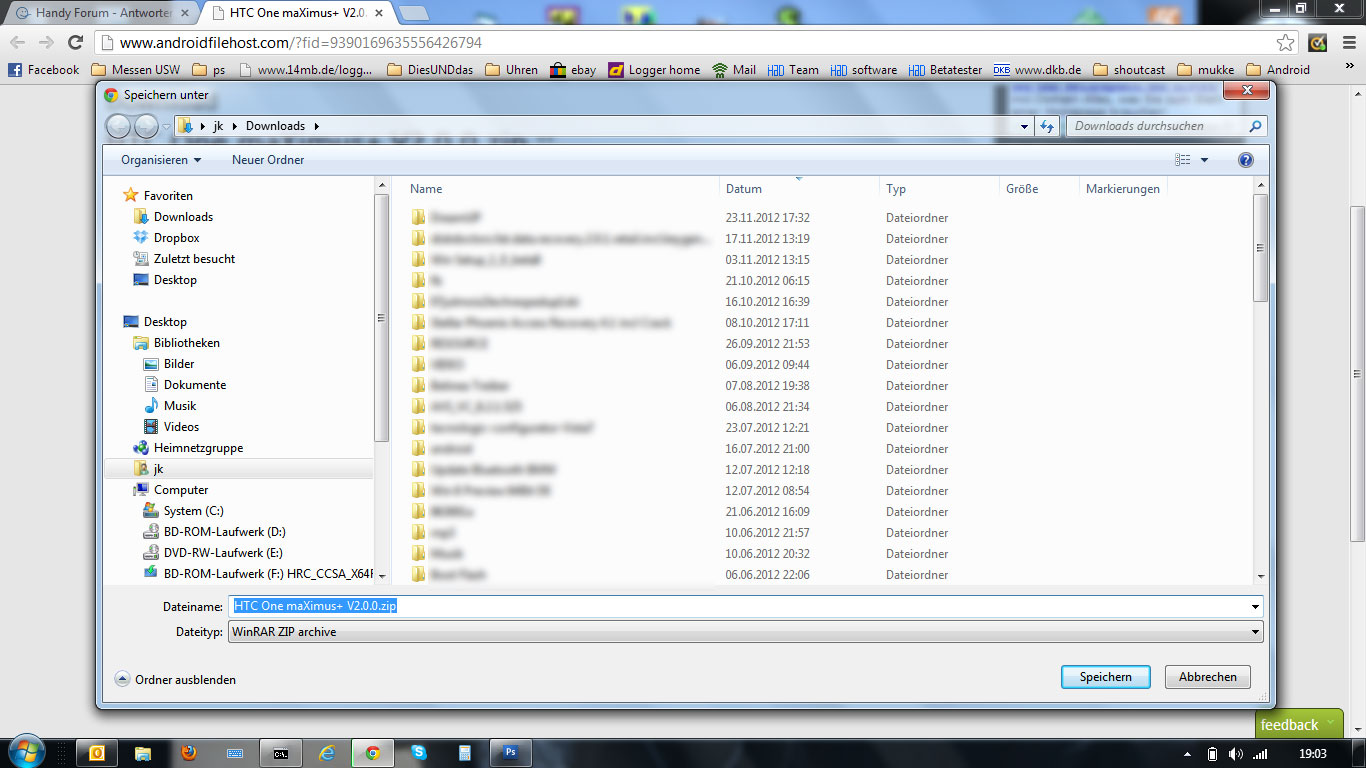Open the recent locations dropdown by nav arrows
This screenshot has width=1366, height=768.
tap(166, 126)
